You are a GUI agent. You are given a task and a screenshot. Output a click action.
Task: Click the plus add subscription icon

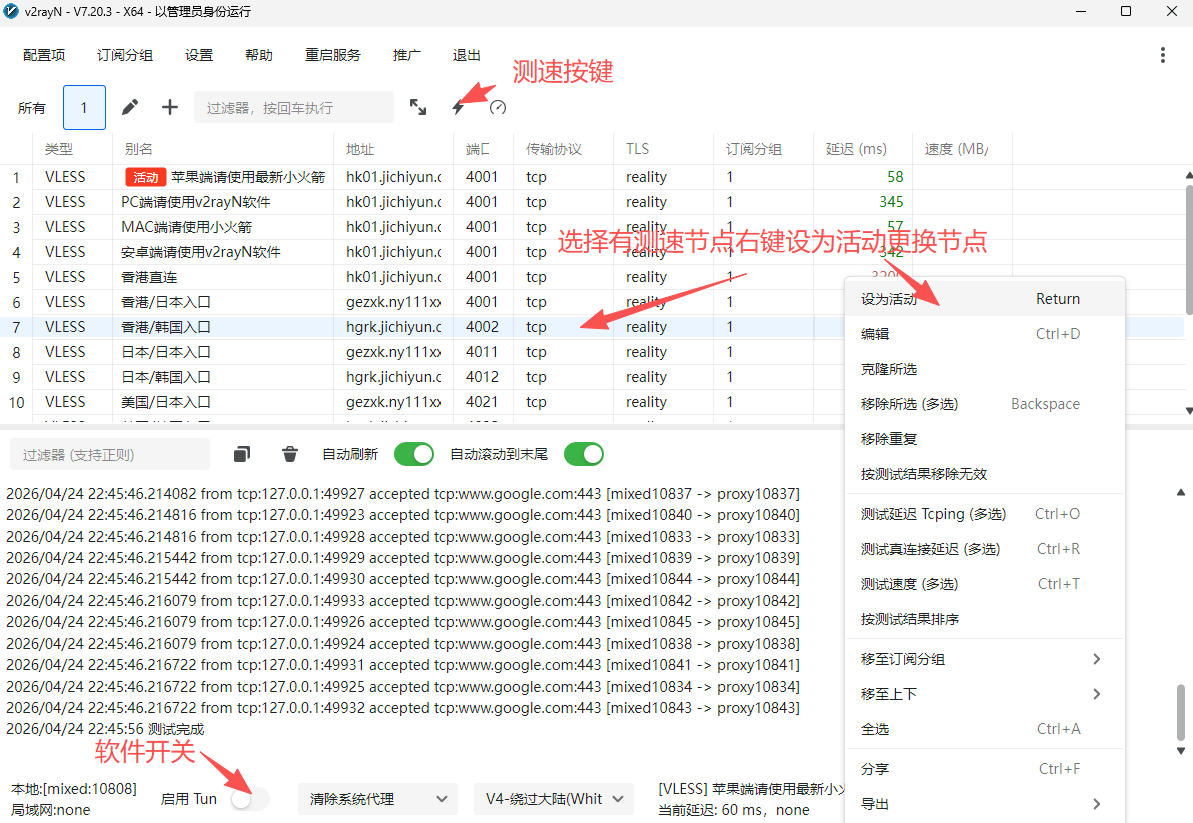click(x=170, y=107)
